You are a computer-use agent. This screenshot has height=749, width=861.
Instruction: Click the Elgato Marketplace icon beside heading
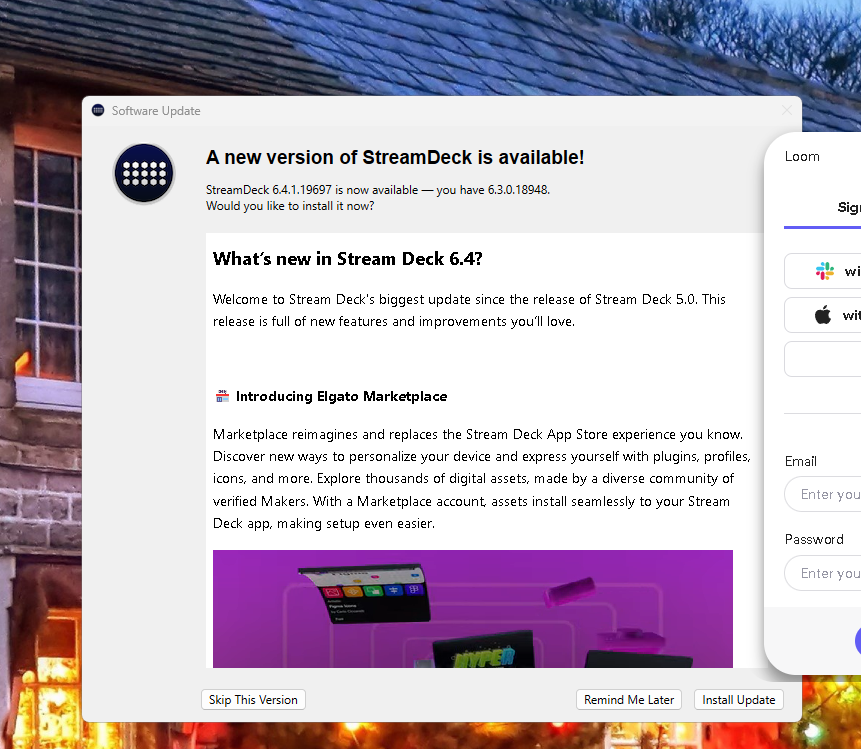(222, 396)
